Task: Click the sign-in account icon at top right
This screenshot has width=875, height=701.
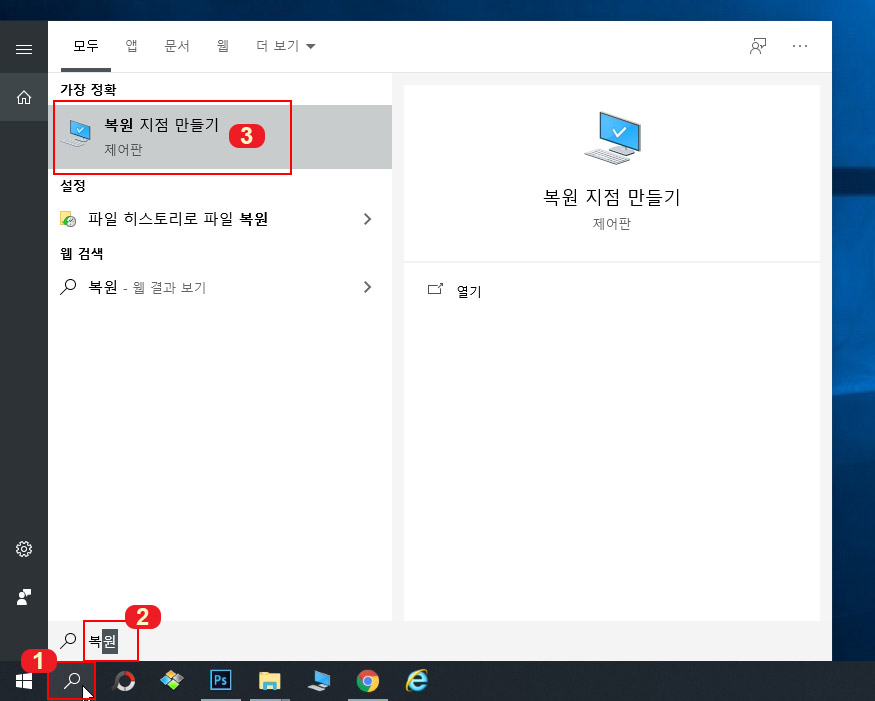Action: 758,46
